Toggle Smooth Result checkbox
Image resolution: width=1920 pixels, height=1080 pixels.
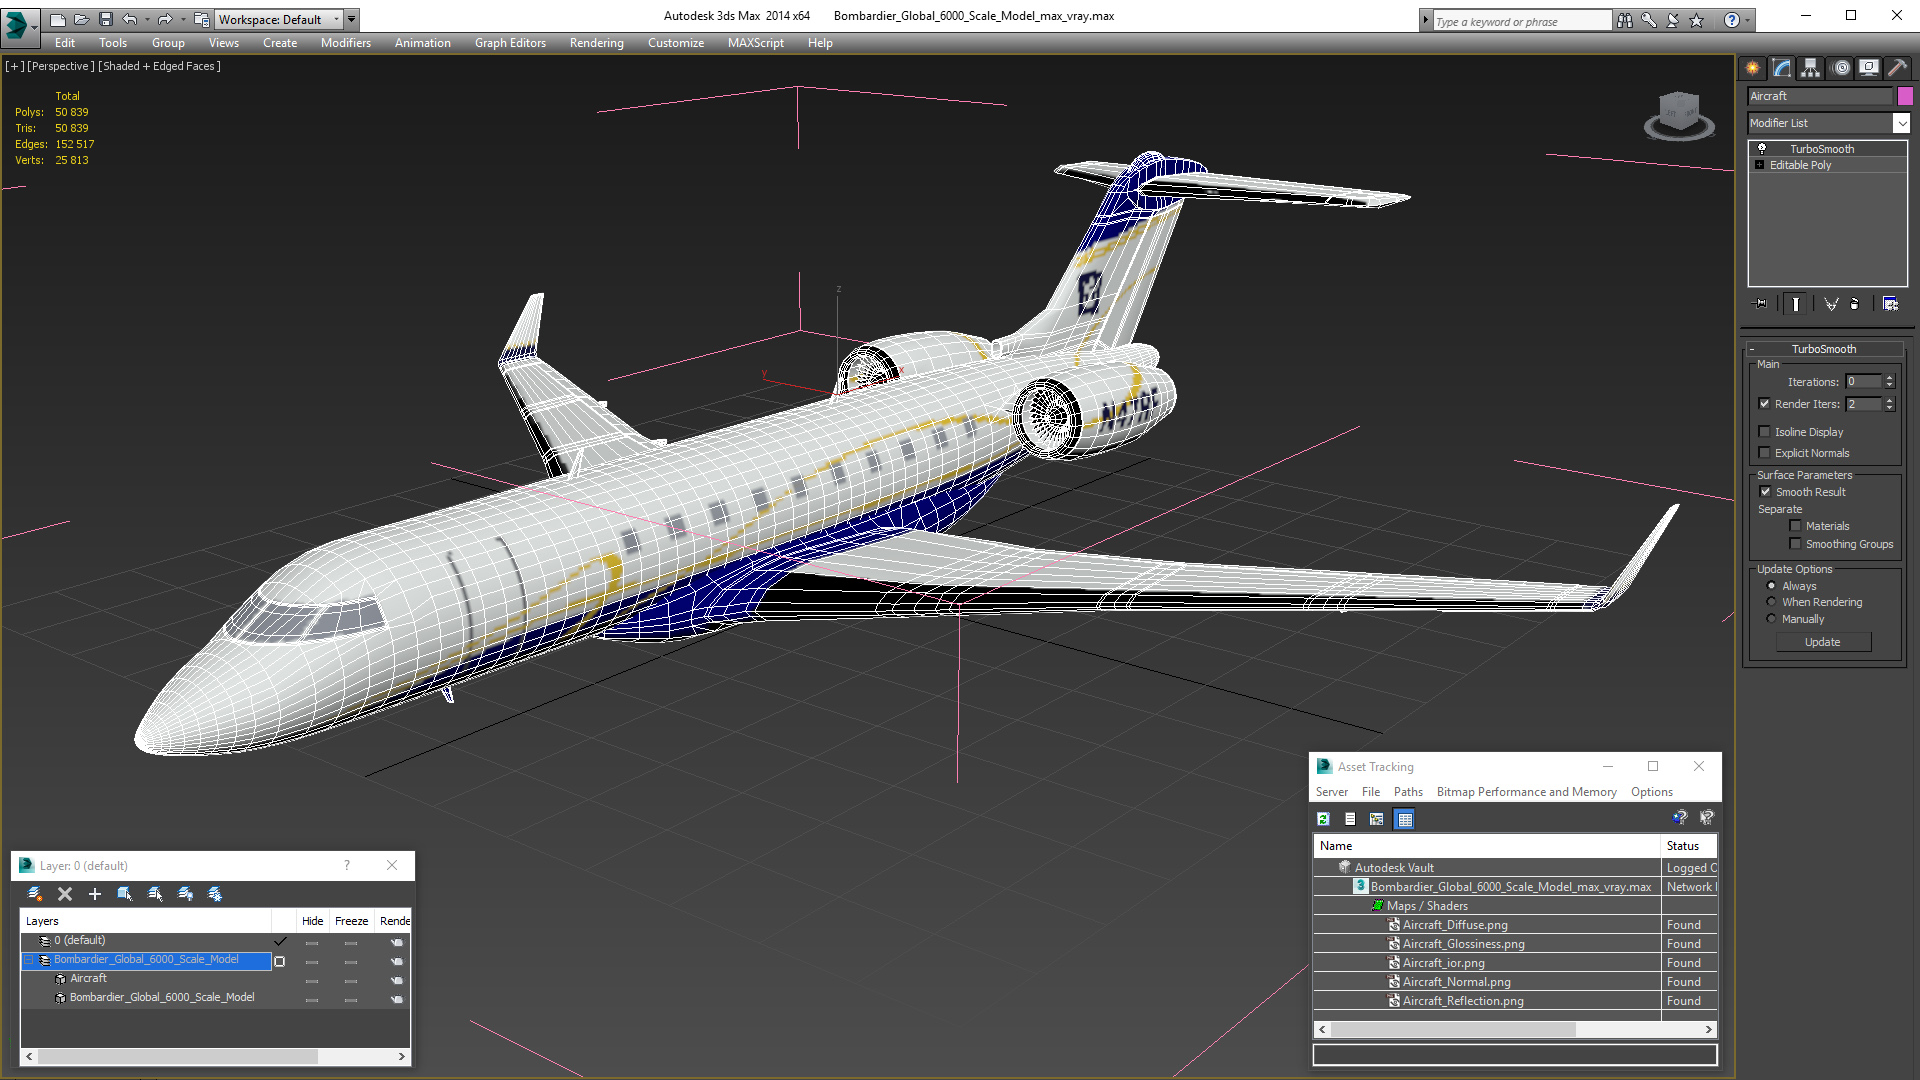tap(1765, 492)
